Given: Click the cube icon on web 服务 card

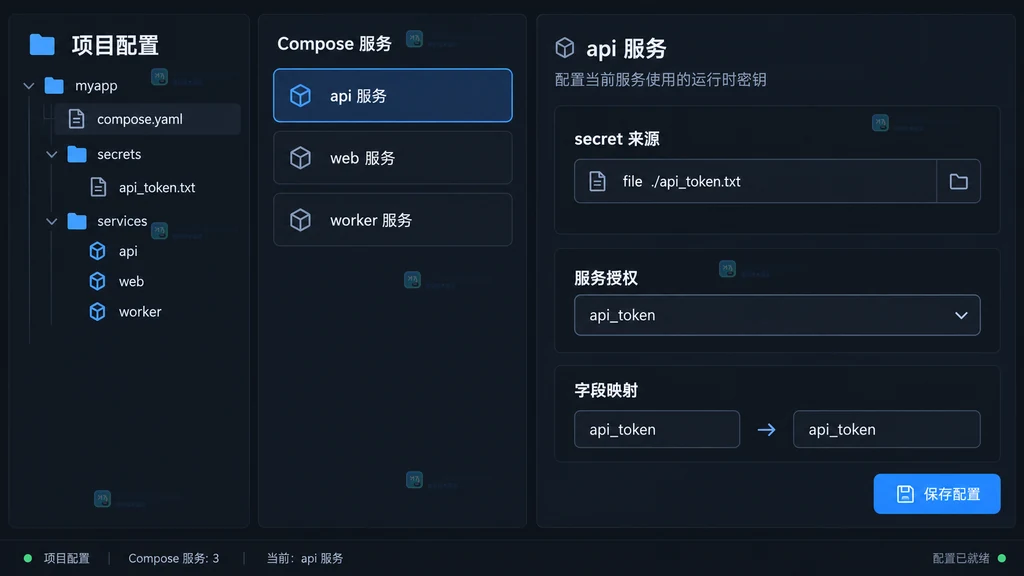Looking at the screenshot, I should [300, 157].
